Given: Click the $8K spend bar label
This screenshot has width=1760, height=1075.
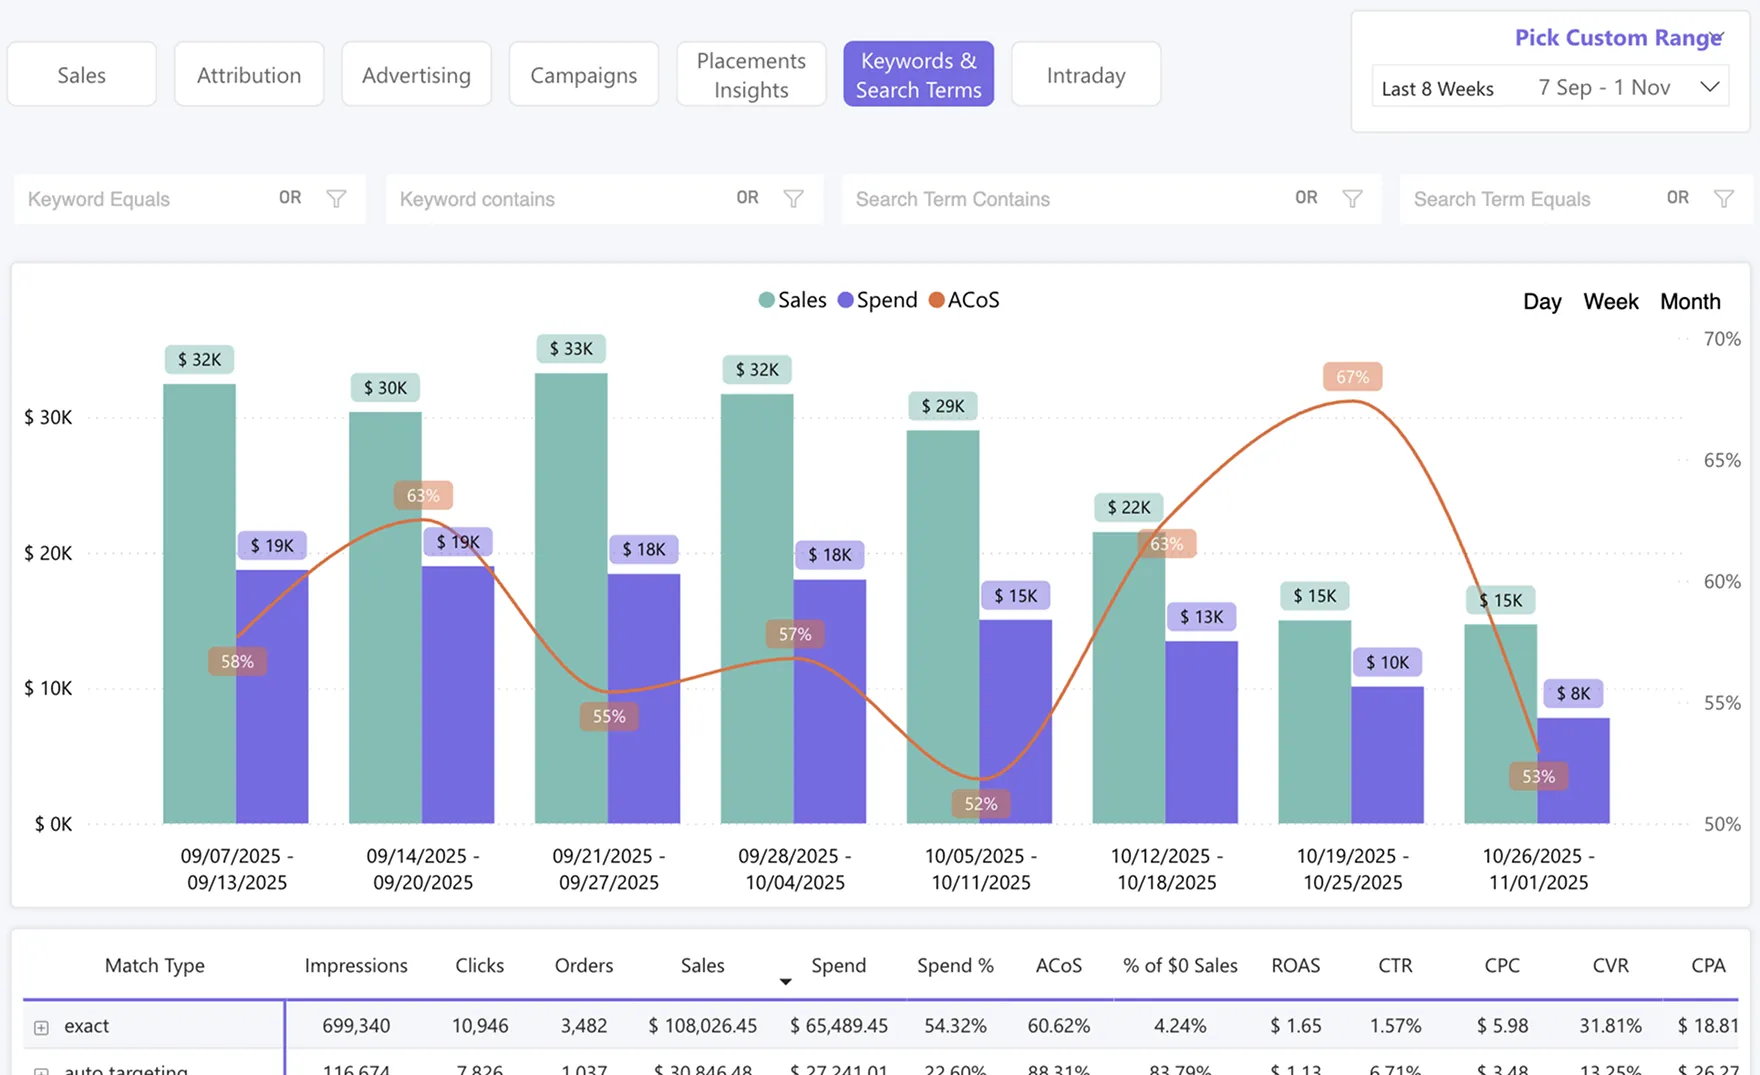Looking at the screenshot, I should click(x=1573, y=694).
